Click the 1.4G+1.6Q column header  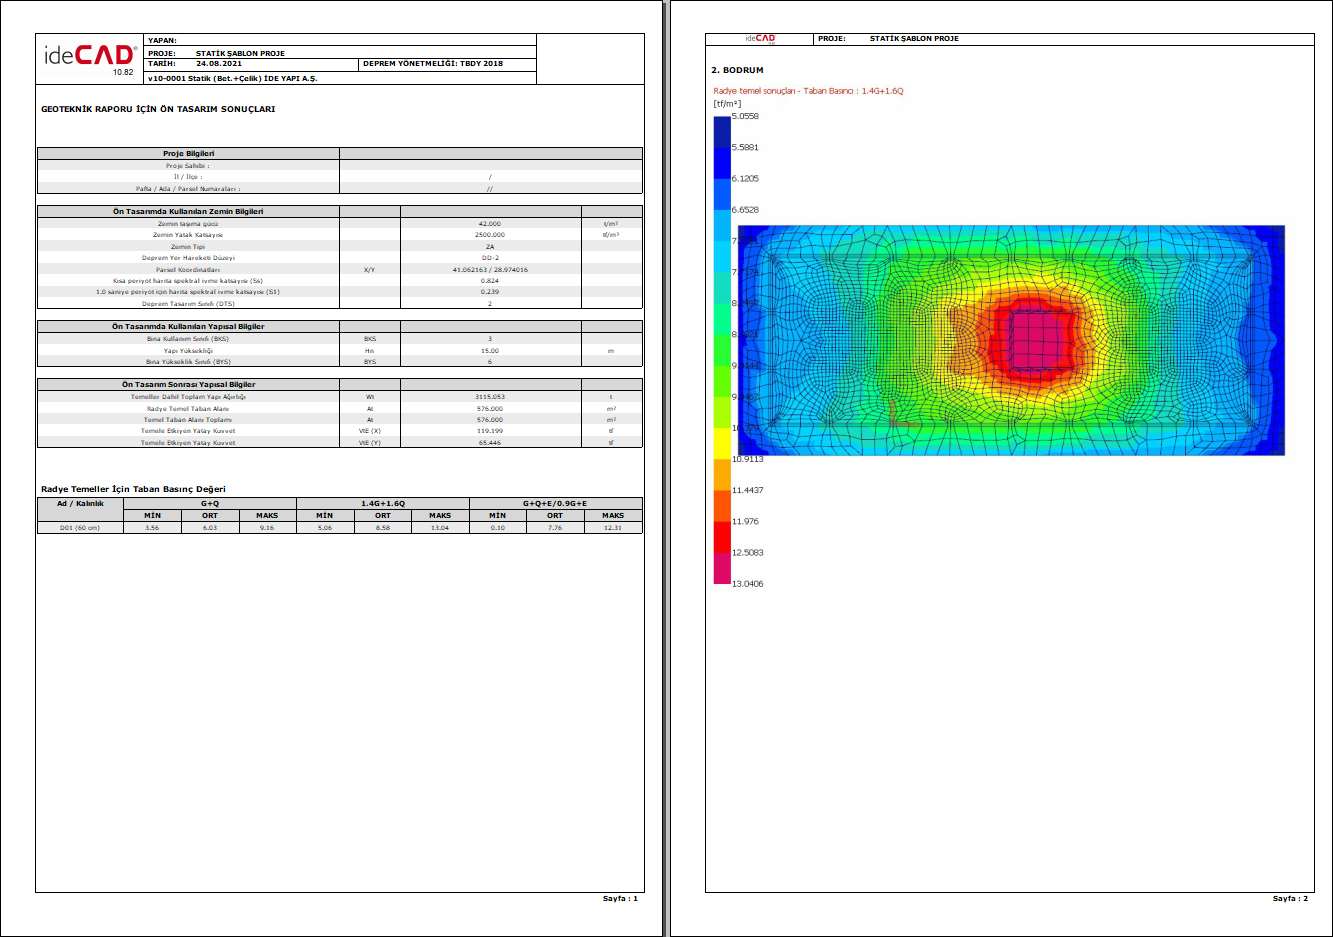click(383, 504)
